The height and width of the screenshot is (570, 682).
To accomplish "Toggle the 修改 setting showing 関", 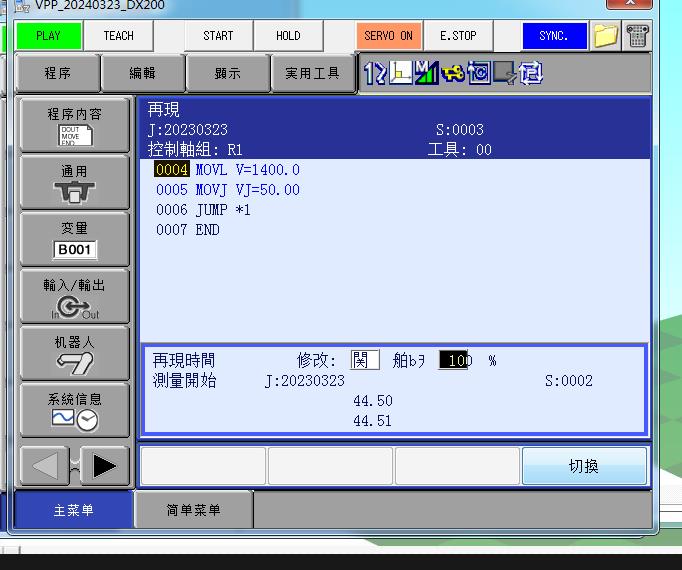I will pyautogui.click(x=364, y=360).
